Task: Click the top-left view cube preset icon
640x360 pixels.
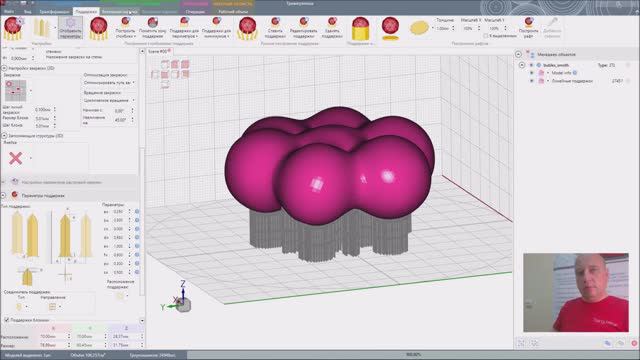Action: click(x=165, y=64)
